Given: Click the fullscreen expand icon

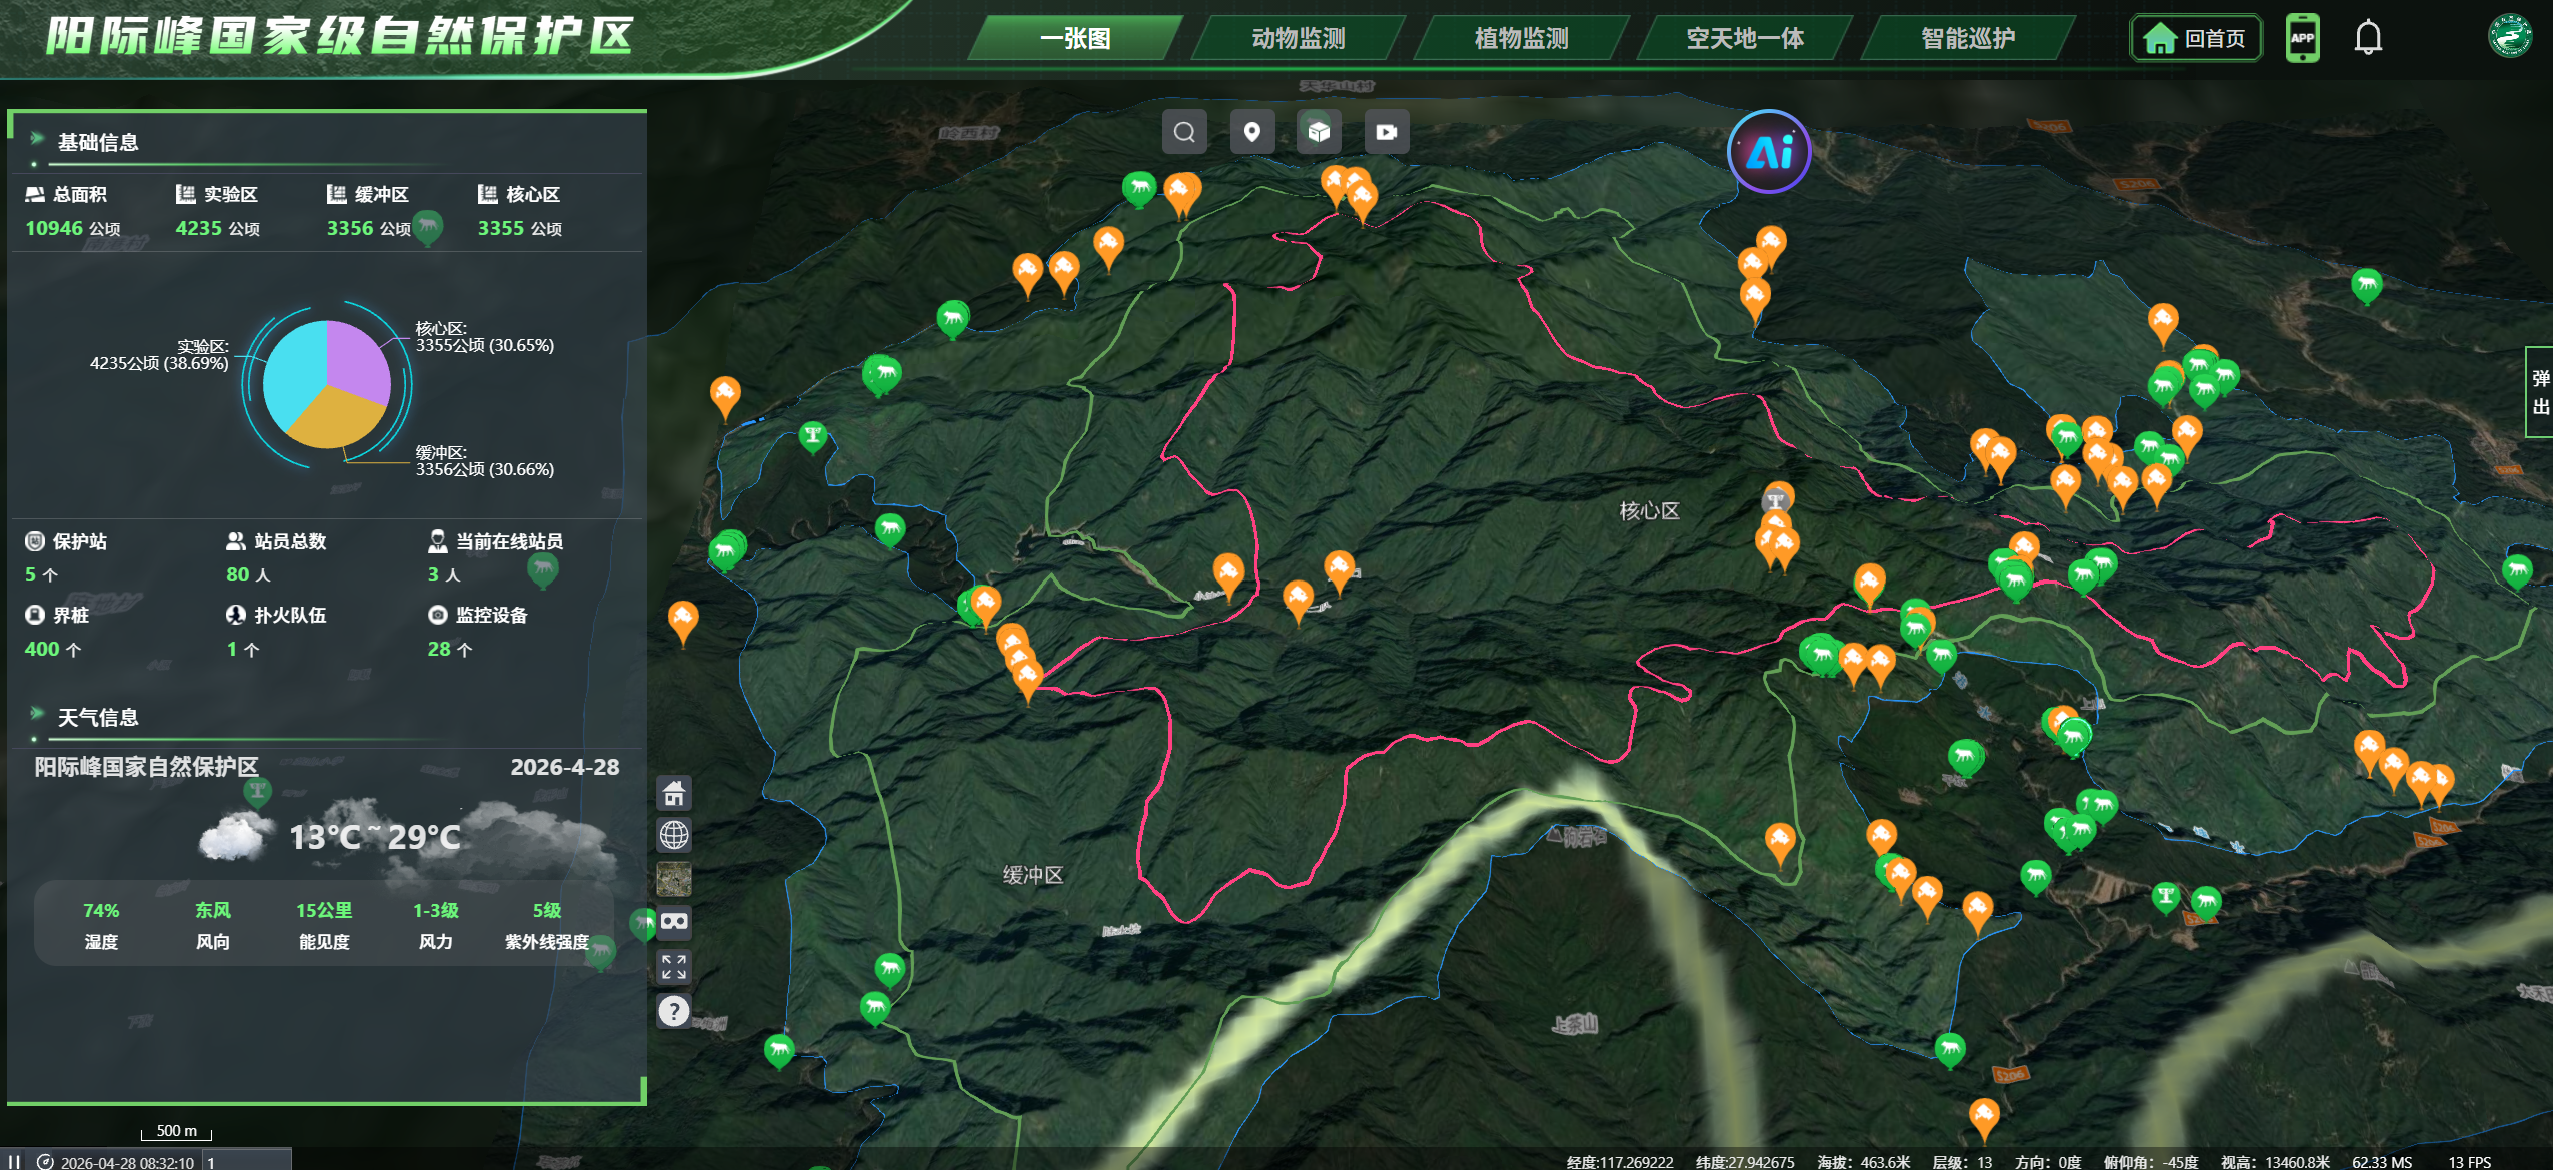Looking at the screenshot, I should click(674, 966).
